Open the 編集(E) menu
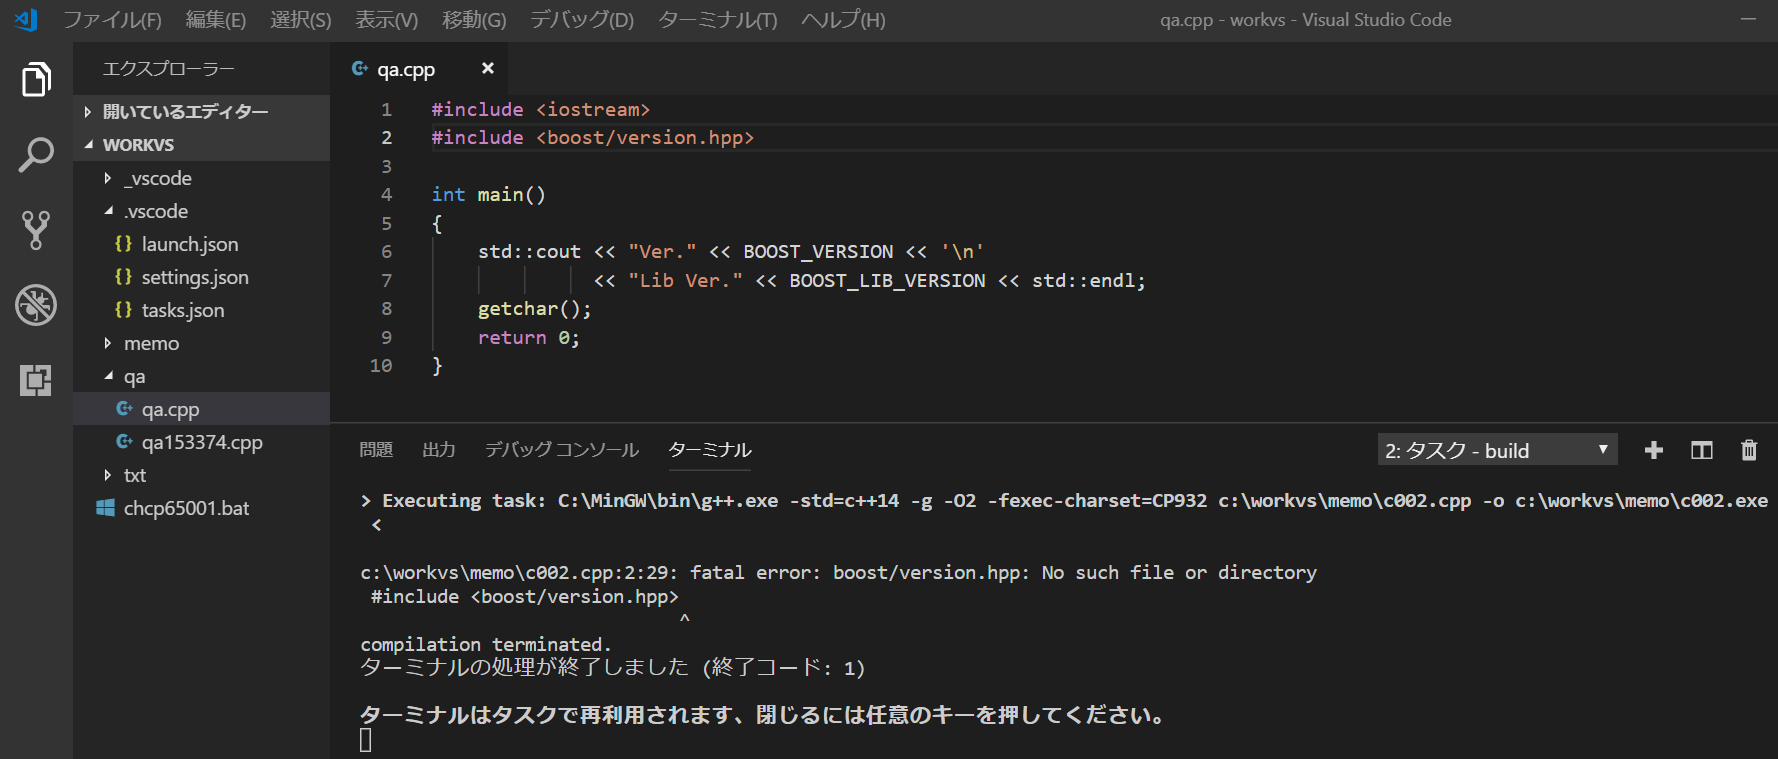This screenshot has height=759, width=1778. (216, 20)
